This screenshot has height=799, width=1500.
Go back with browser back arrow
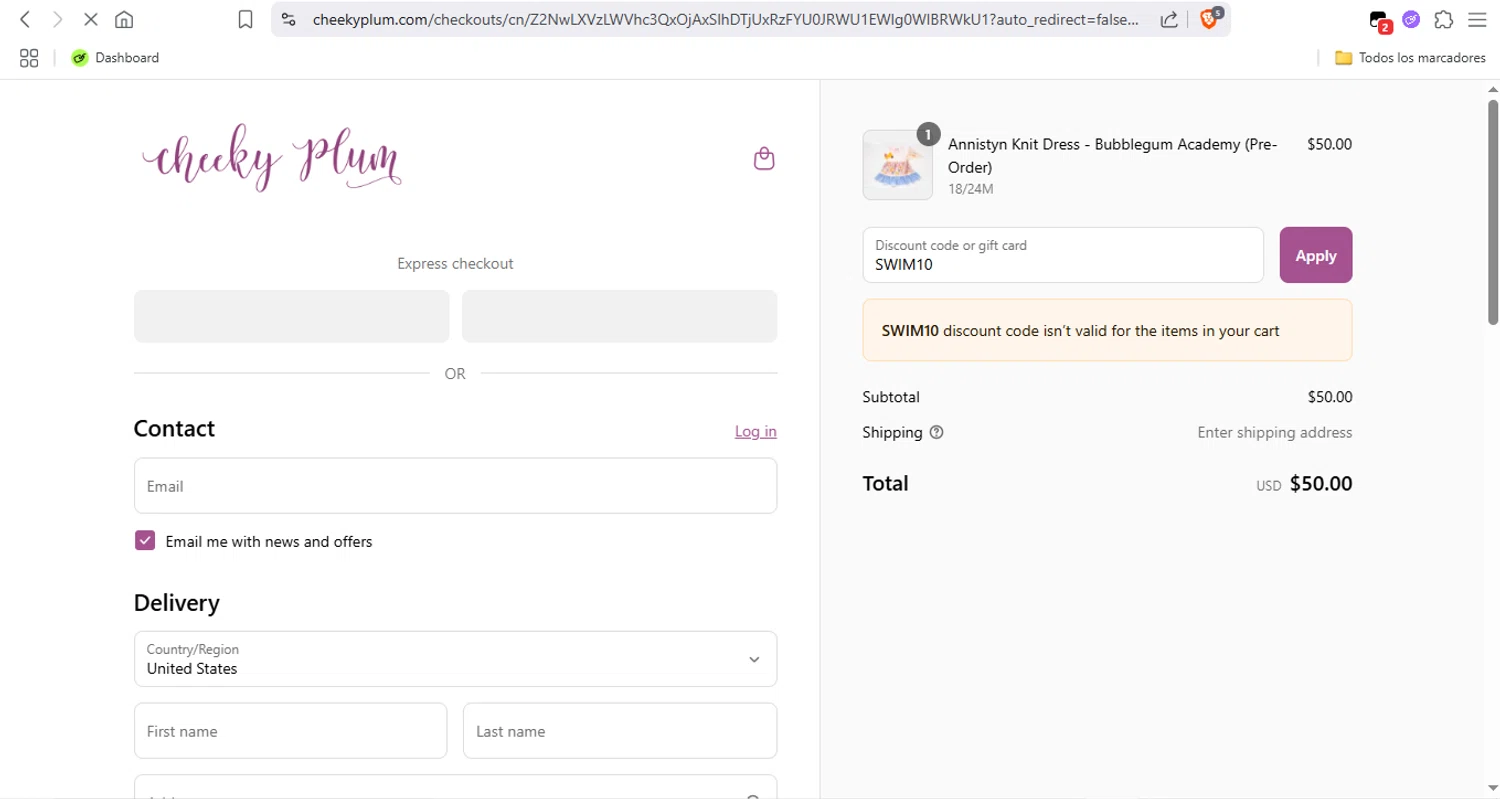click(x=26, y=19)
